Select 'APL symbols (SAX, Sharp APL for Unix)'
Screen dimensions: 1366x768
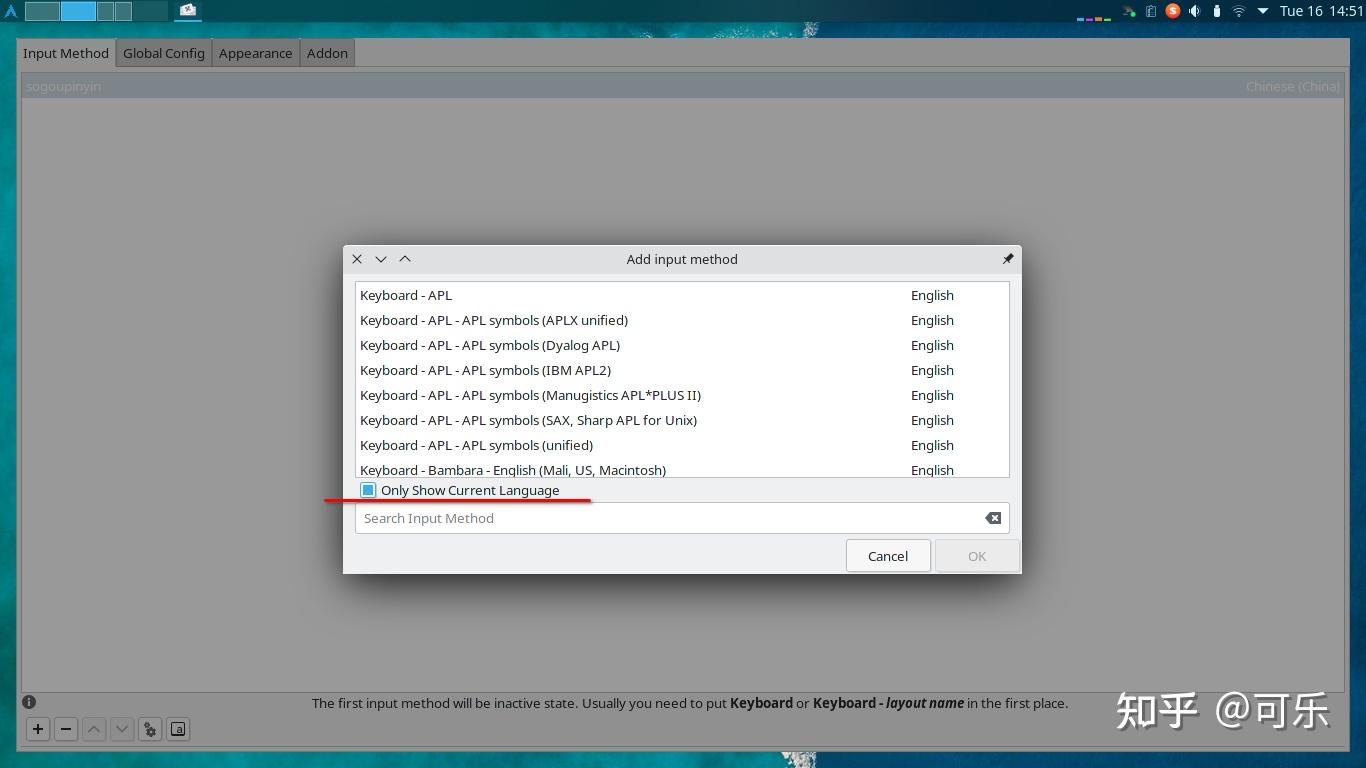click(682, 420)
